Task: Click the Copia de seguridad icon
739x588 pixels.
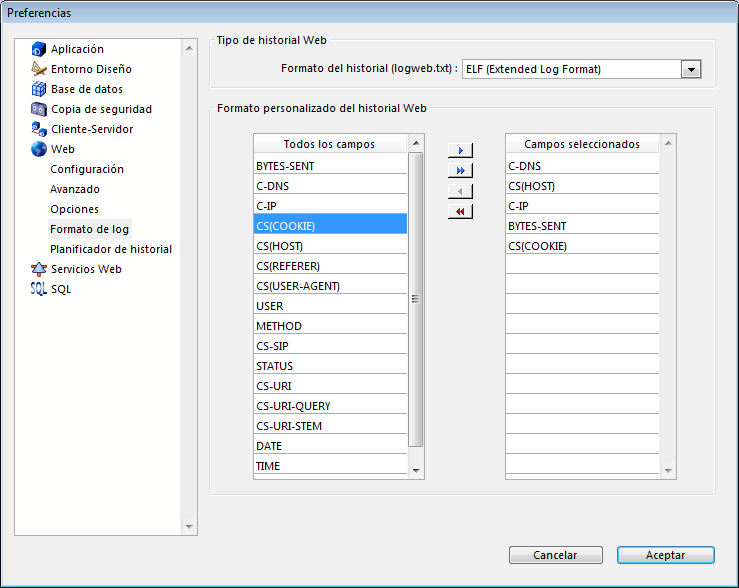Action: click(x=39, y=109)
